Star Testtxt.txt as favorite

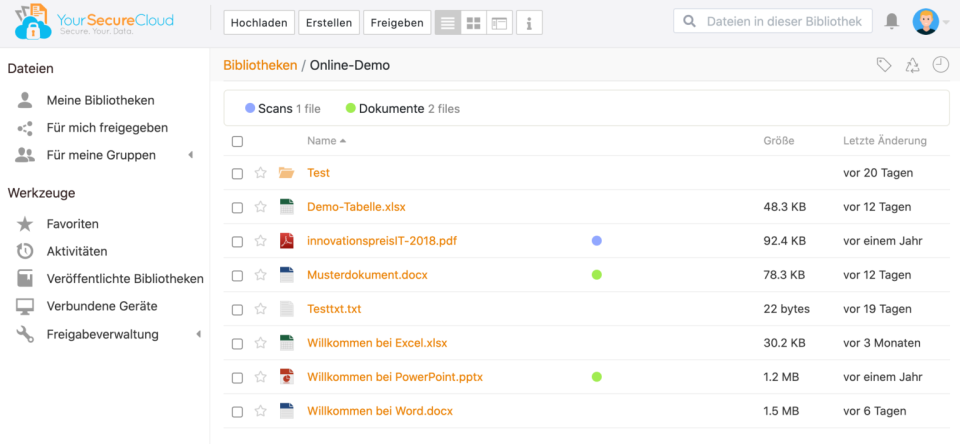click(x=261, y=309)
